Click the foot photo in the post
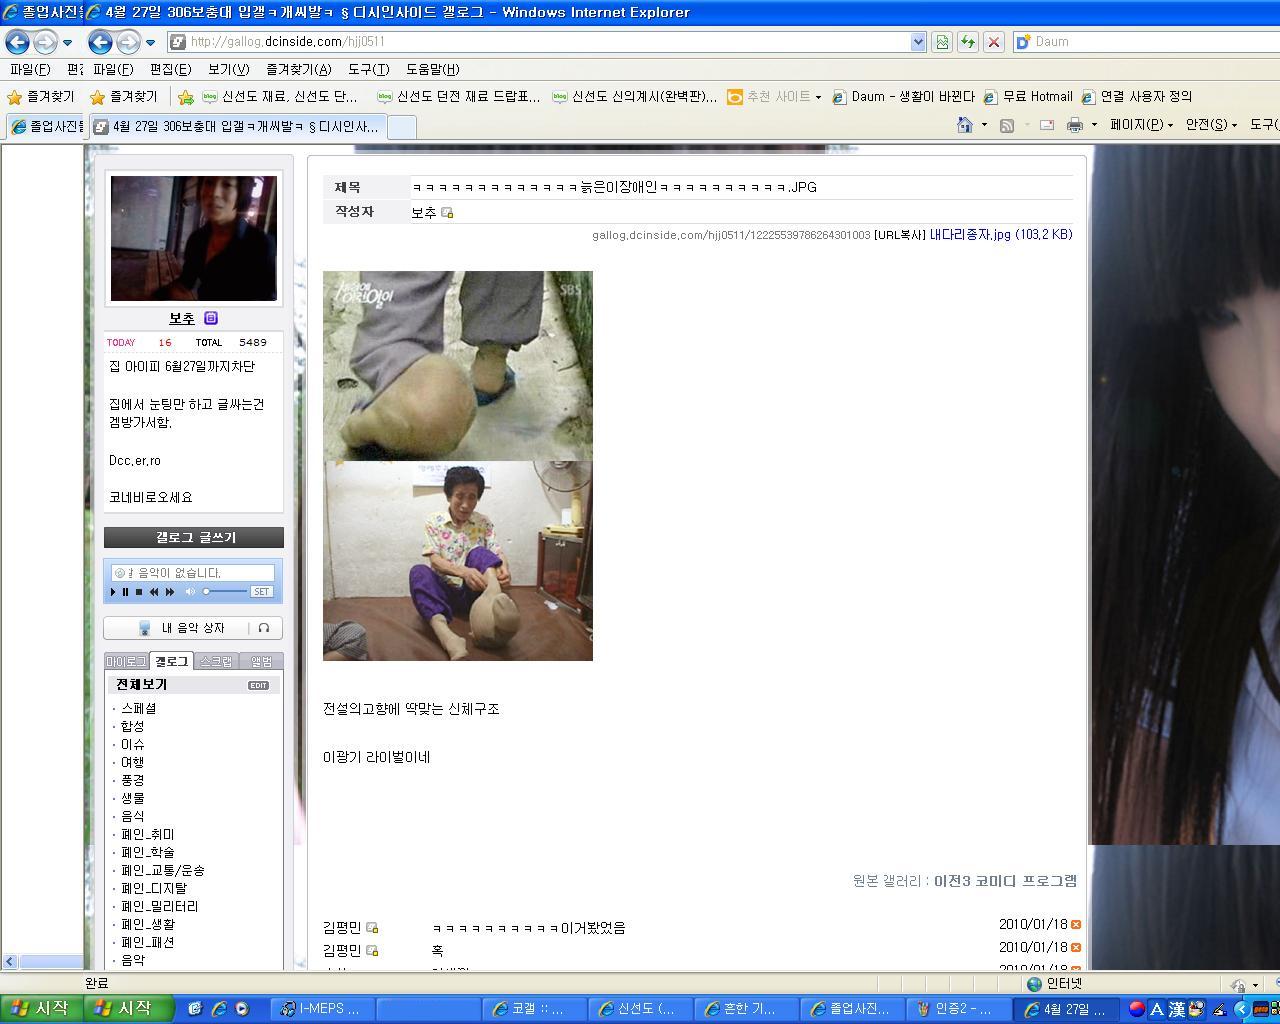The height and width of the screenshot is (1024, 1280). (458, 366)
